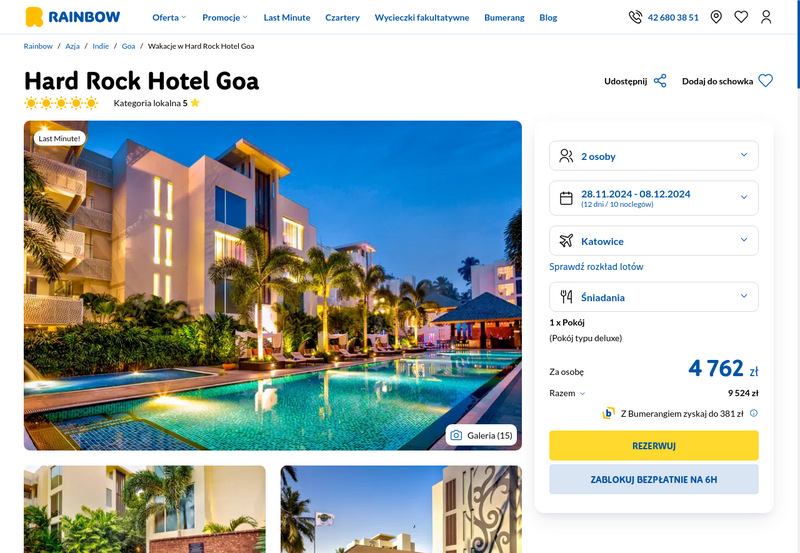
Task: Change the Śniadania meal plan dropdown
Action: point(654,297)
